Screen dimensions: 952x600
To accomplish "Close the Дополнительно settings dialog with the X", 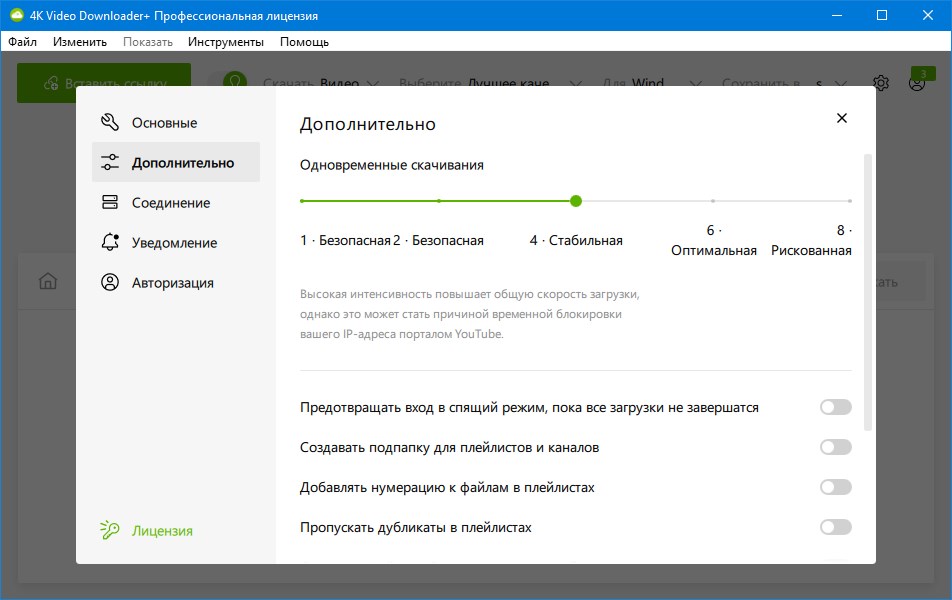I will (x=841, y=117).
